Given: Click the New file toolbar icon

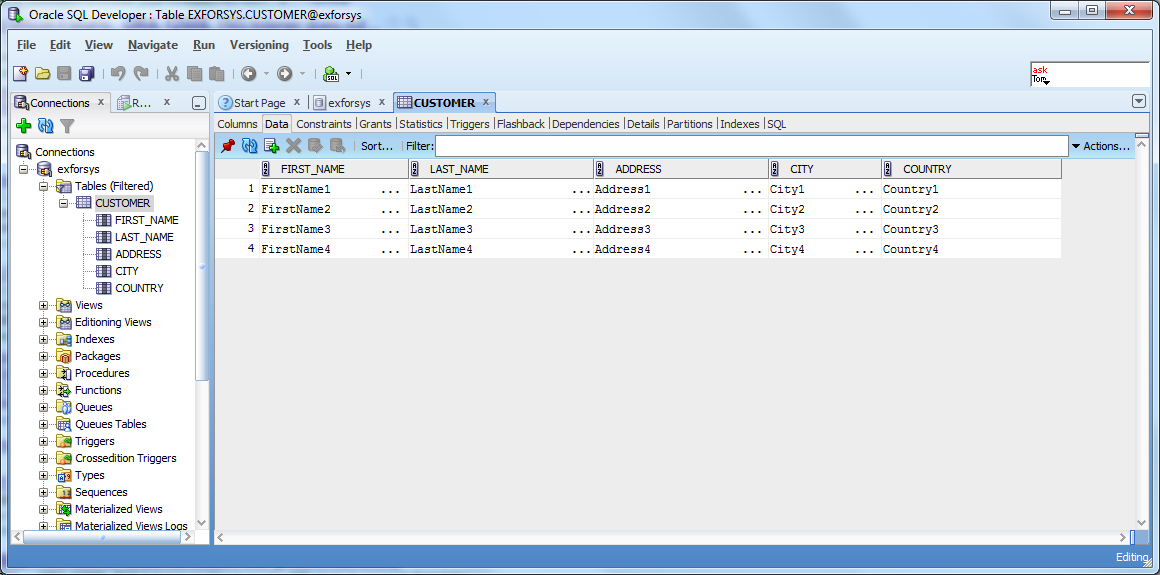Looking at the screenshot, I should tap(20, 73).
